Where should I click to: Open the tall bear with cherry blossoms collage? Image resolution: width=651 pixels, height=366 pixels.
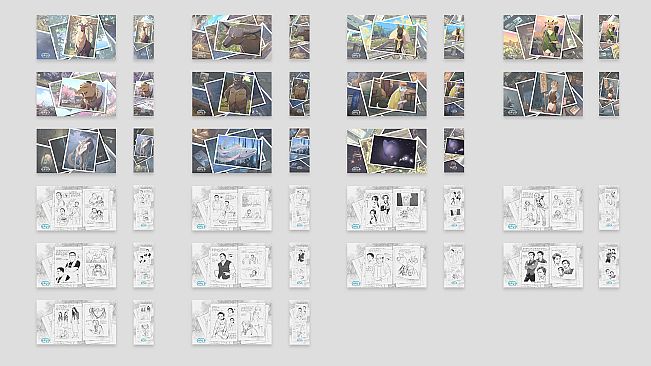point(144,94)
